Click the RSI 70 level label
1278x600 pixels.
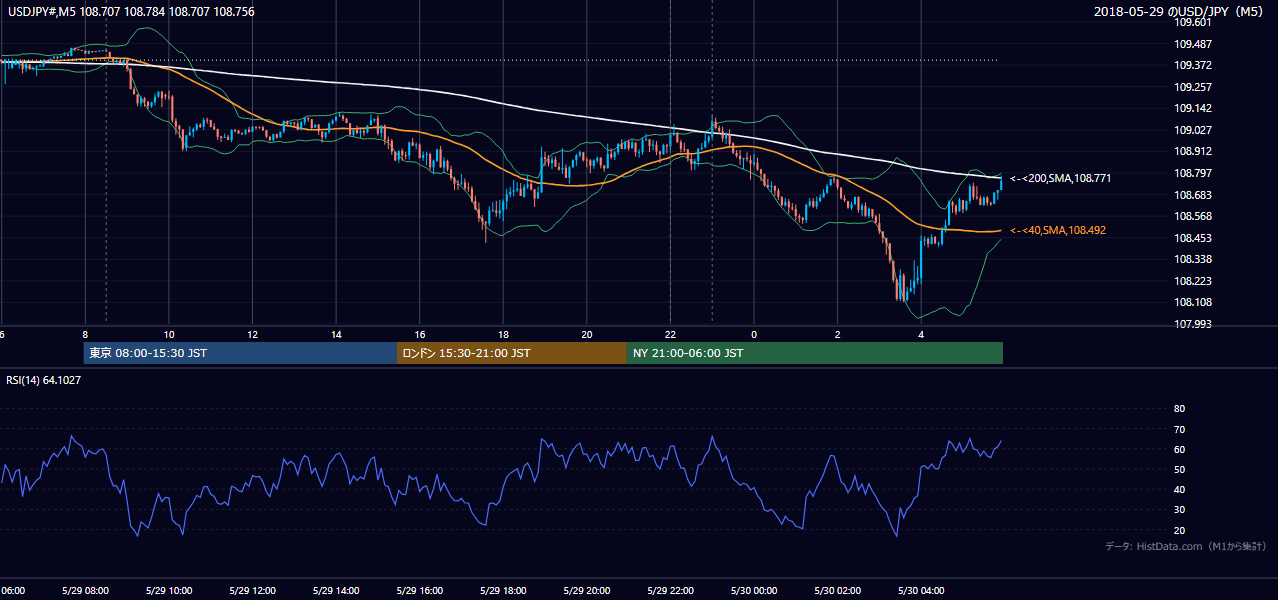1179,429
